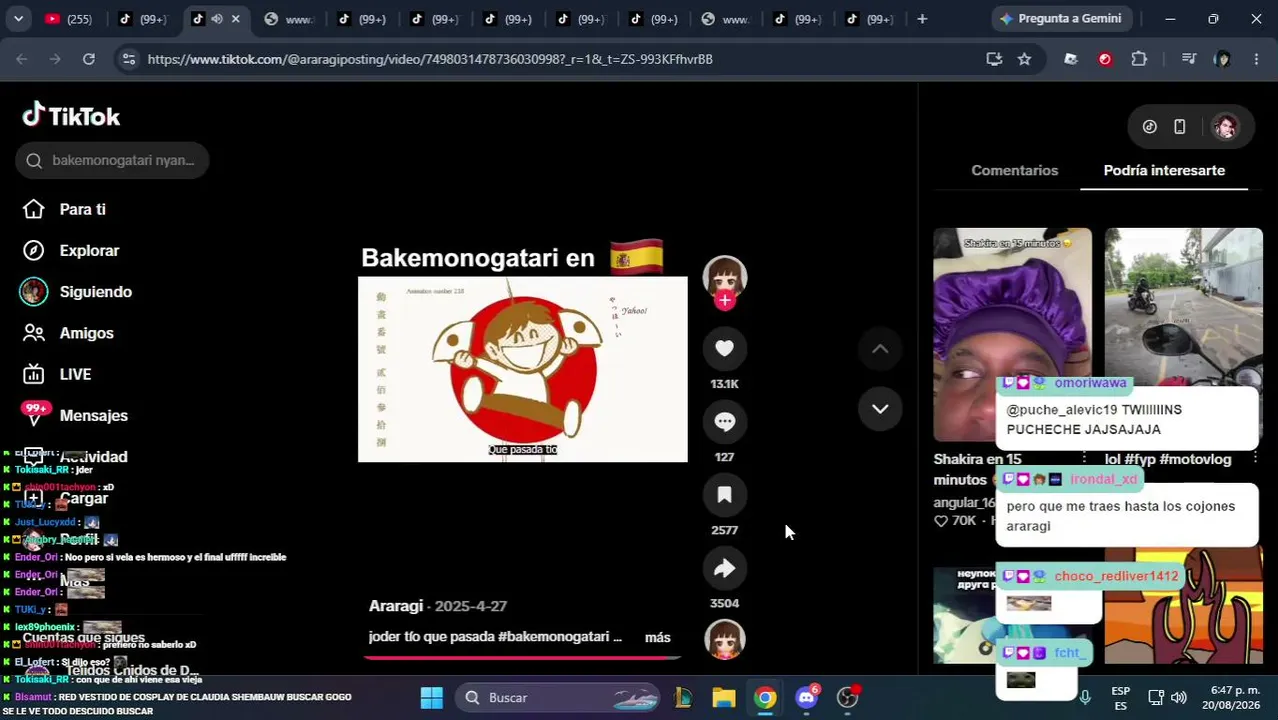Open the spinning sound disc avatar
1278x720 pixels.
click(724, 640)
